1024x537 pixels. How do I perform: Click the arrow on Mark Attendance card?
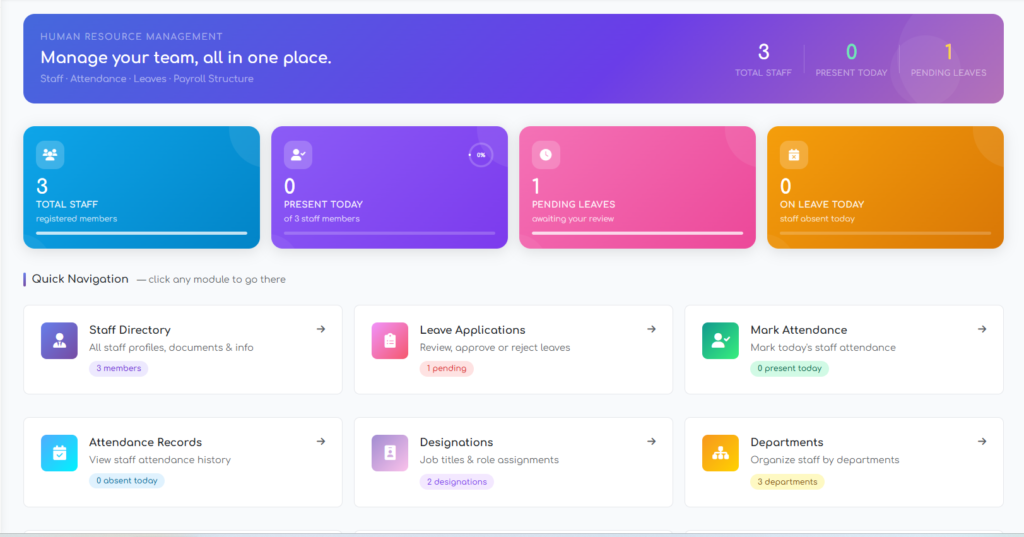tap(982, 329)
